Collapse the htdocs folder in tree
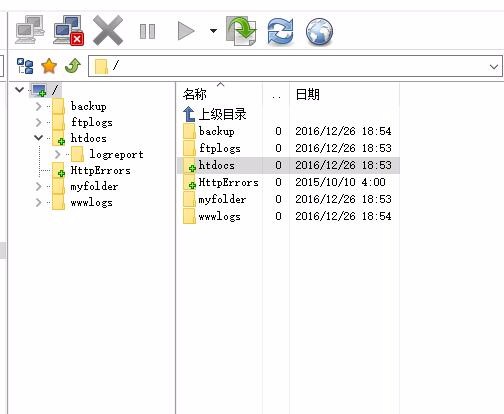 click(x=39, y=137)
